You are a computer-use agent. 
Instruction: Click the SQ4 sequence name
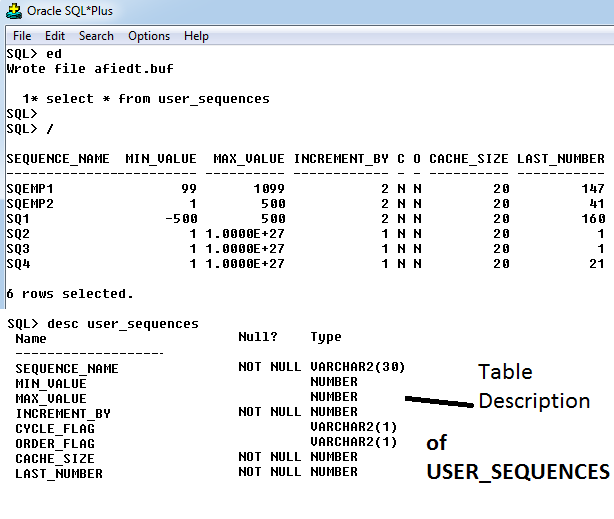(x=18, y=264)
